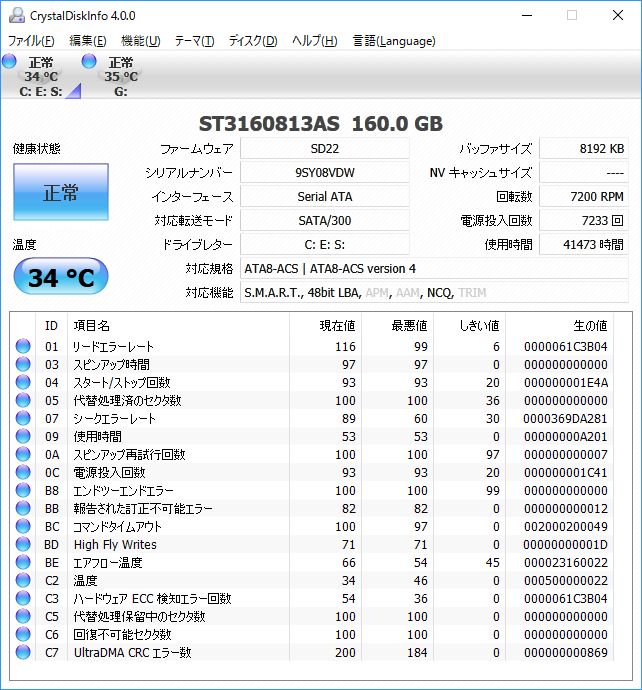Click status orb for attribute C5 代替処理保留中のセクタ数
Image resolution: width=642 pixels, height=690 pixels.
click(23, 617)
